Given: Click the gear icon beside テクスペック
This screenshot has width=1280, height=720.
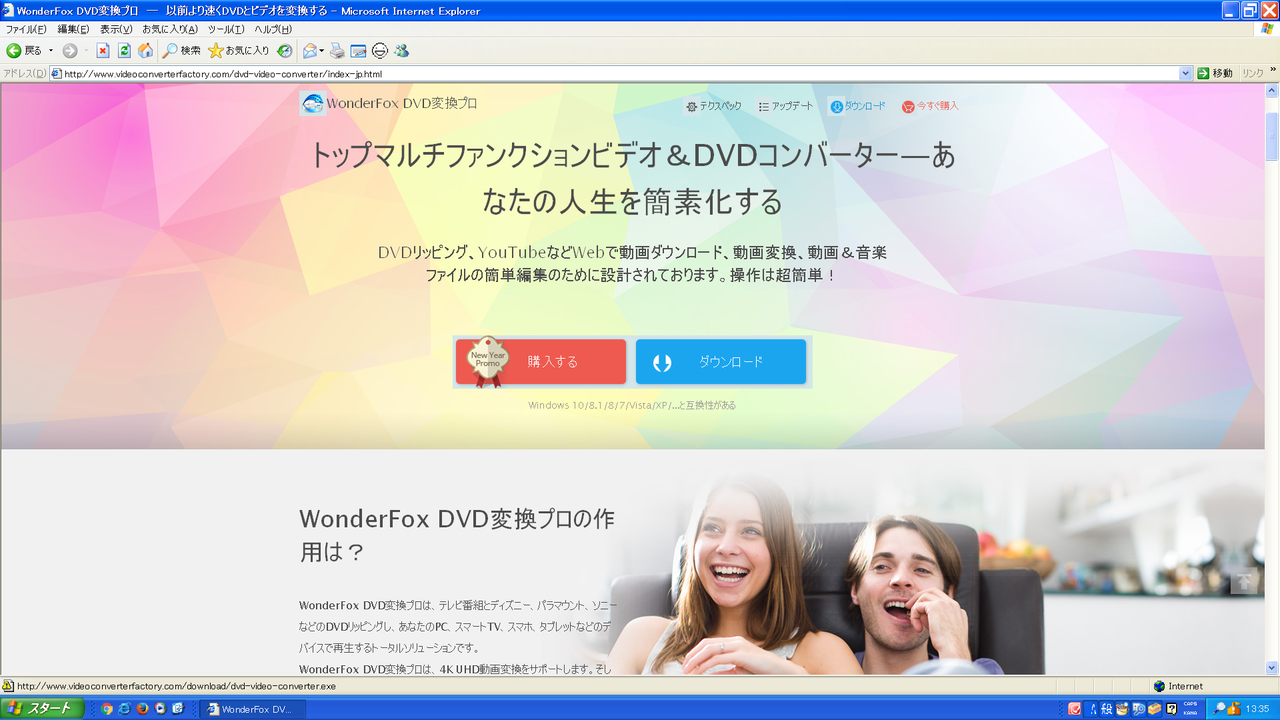Looking at the screenshot, I should (691, 106).
